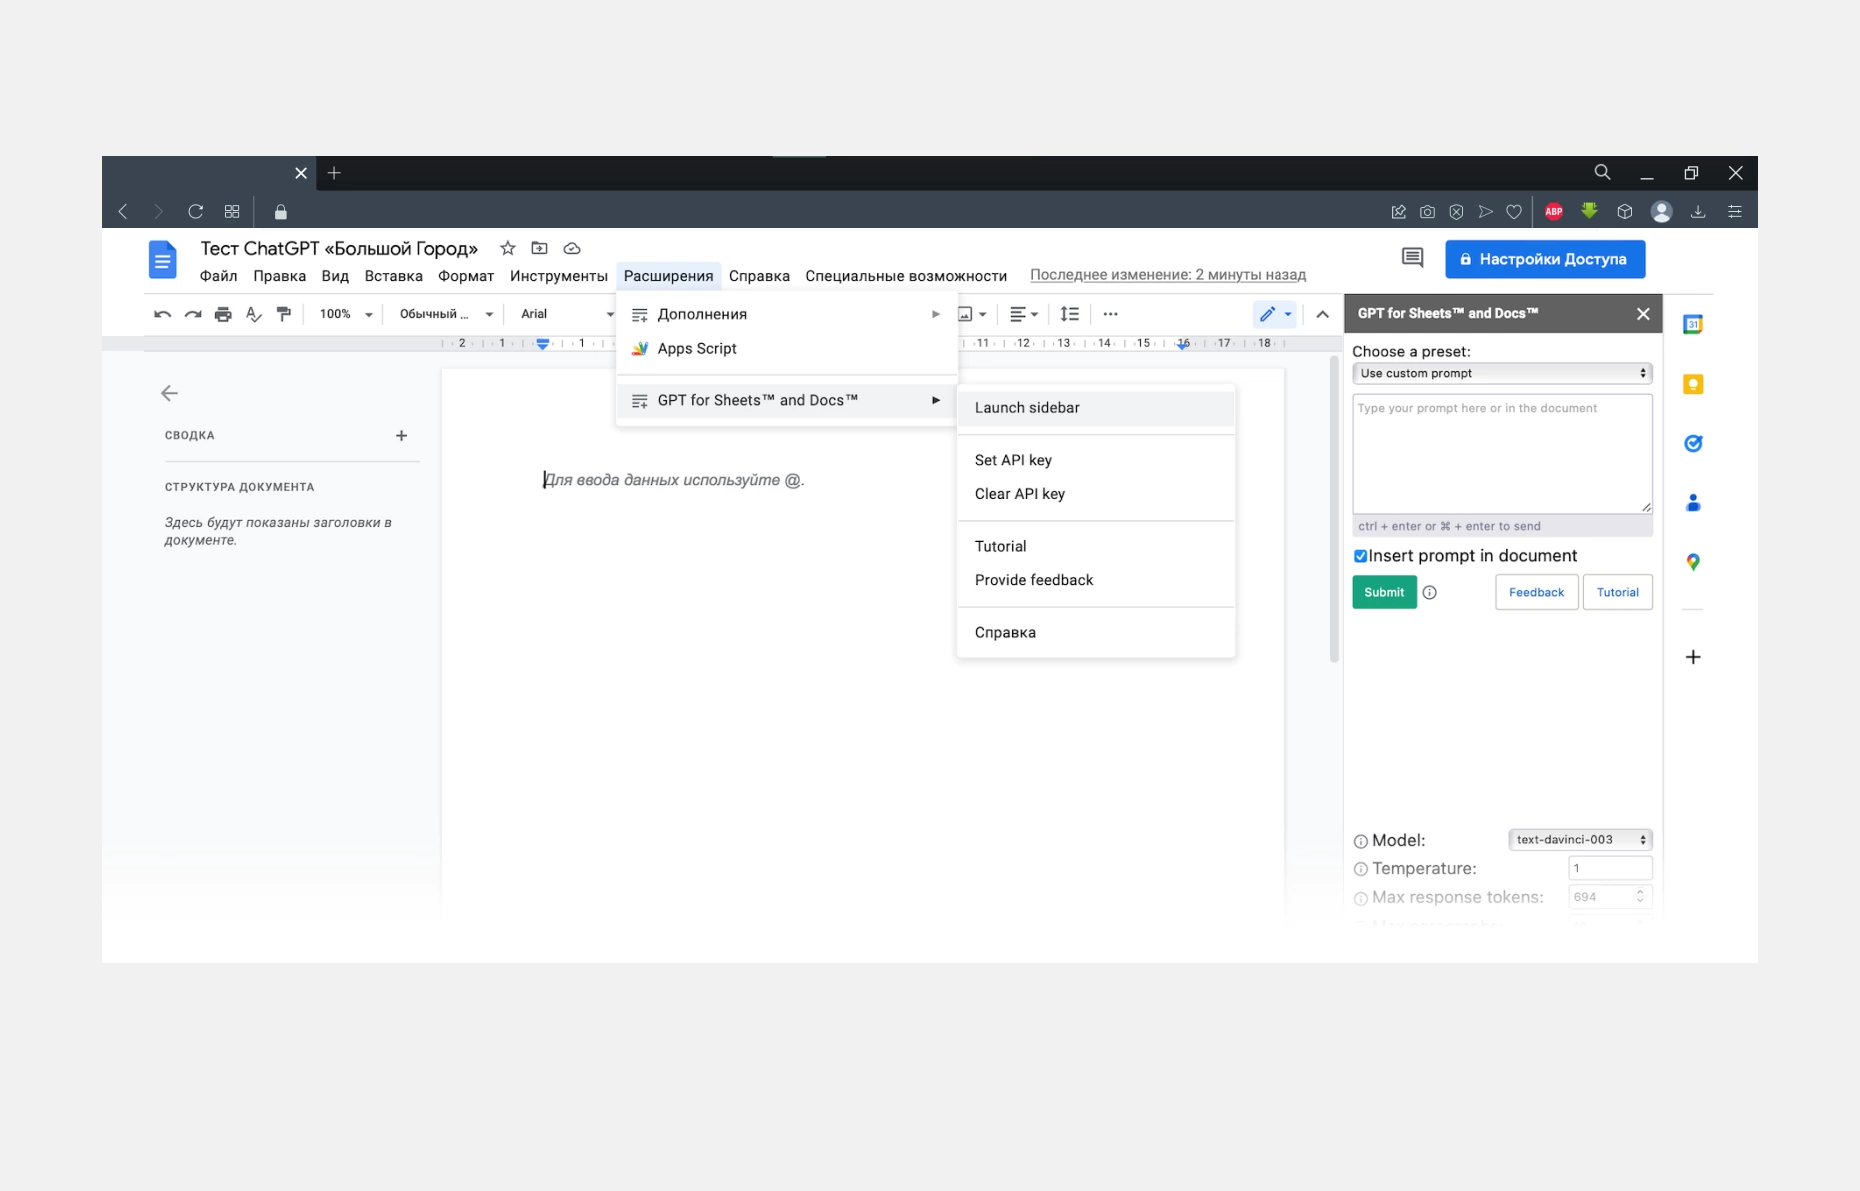Select the paint format tool
The height and width of the screenshot is (1191, 1860).
click(x=284, y=314)
